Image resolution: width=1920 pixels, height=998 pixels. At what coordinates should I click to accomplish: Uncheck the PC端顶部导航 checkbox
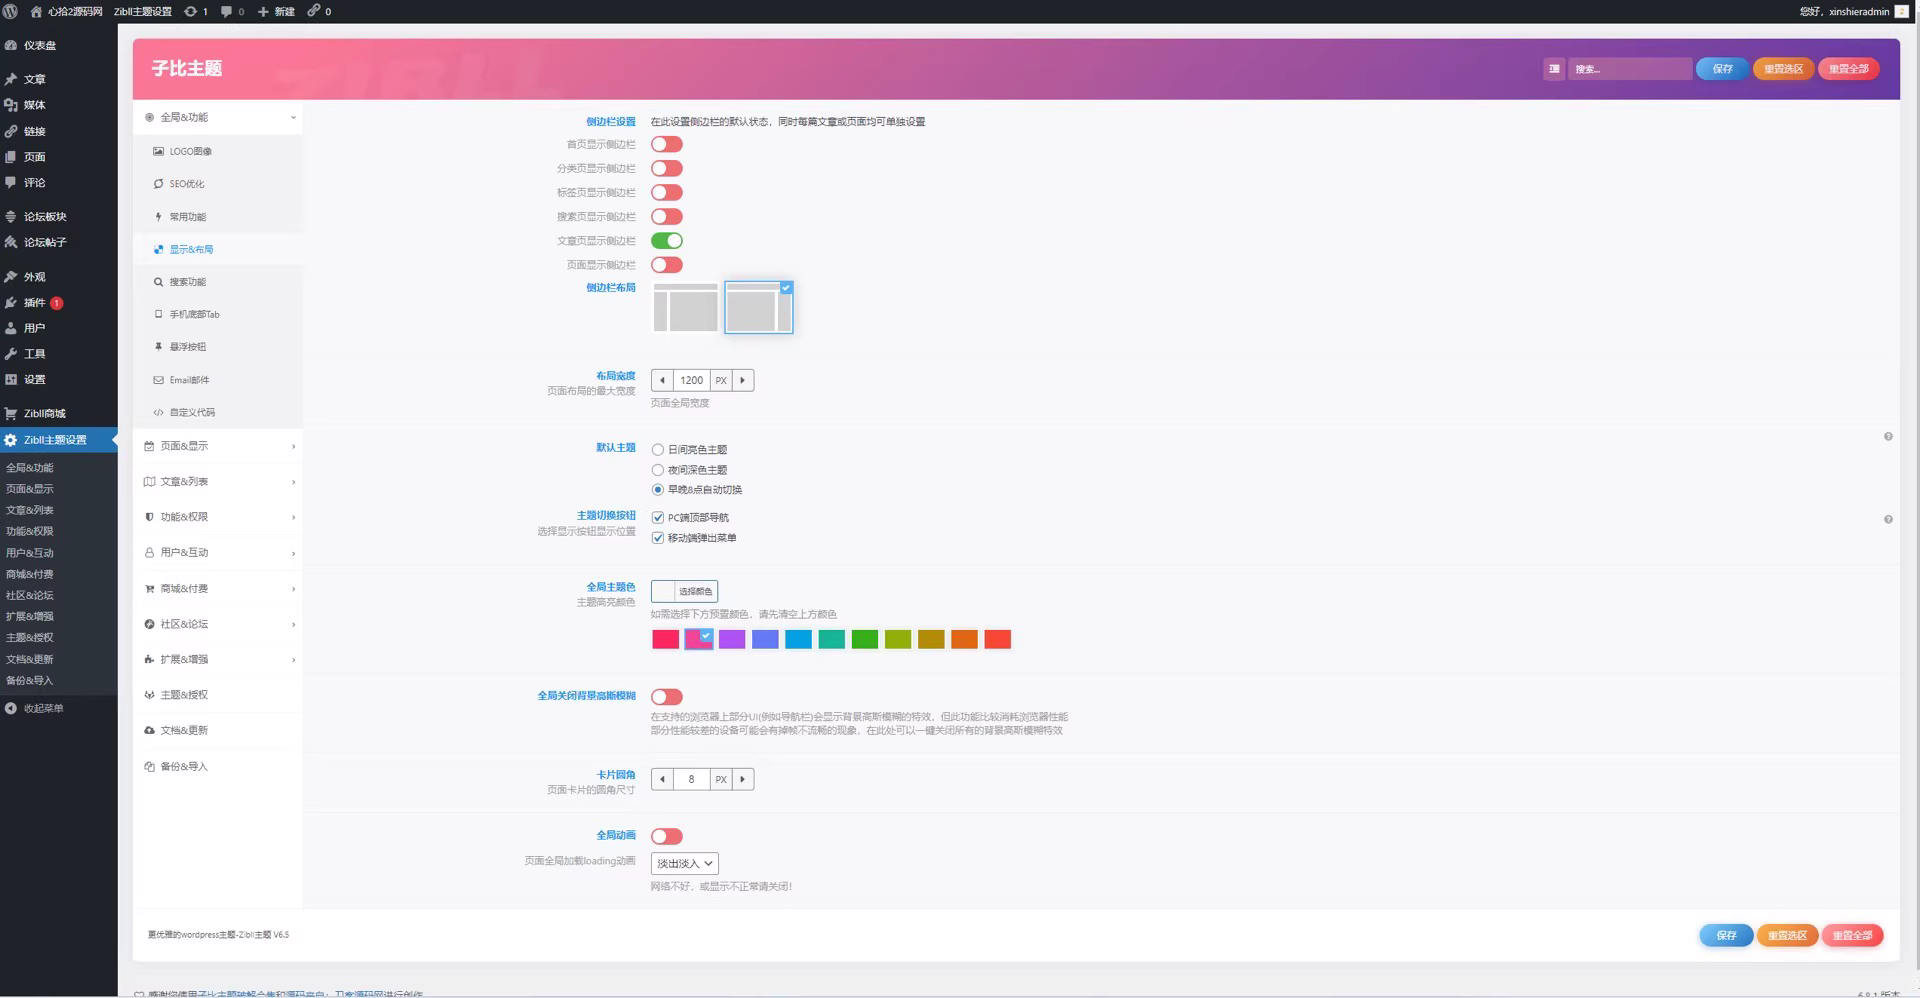[x=657, y=517]
